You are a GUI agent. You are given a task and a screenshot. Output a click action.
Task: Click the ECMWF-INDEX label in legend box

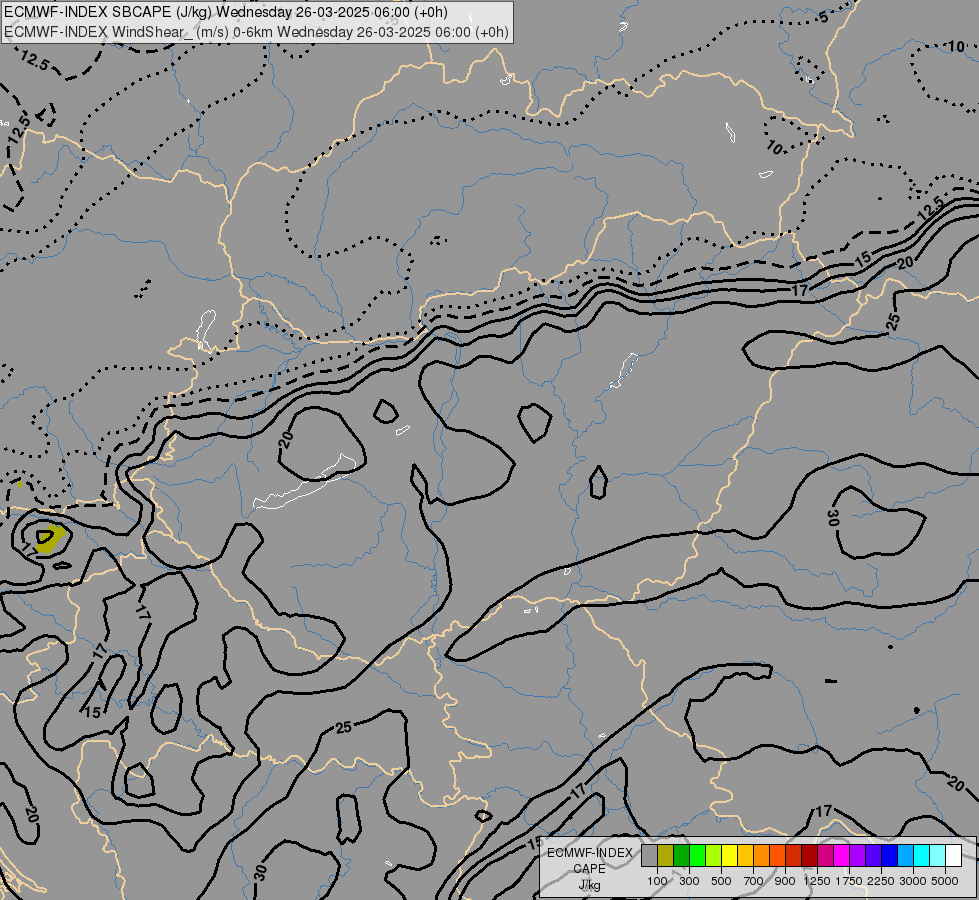click(590, 853)
